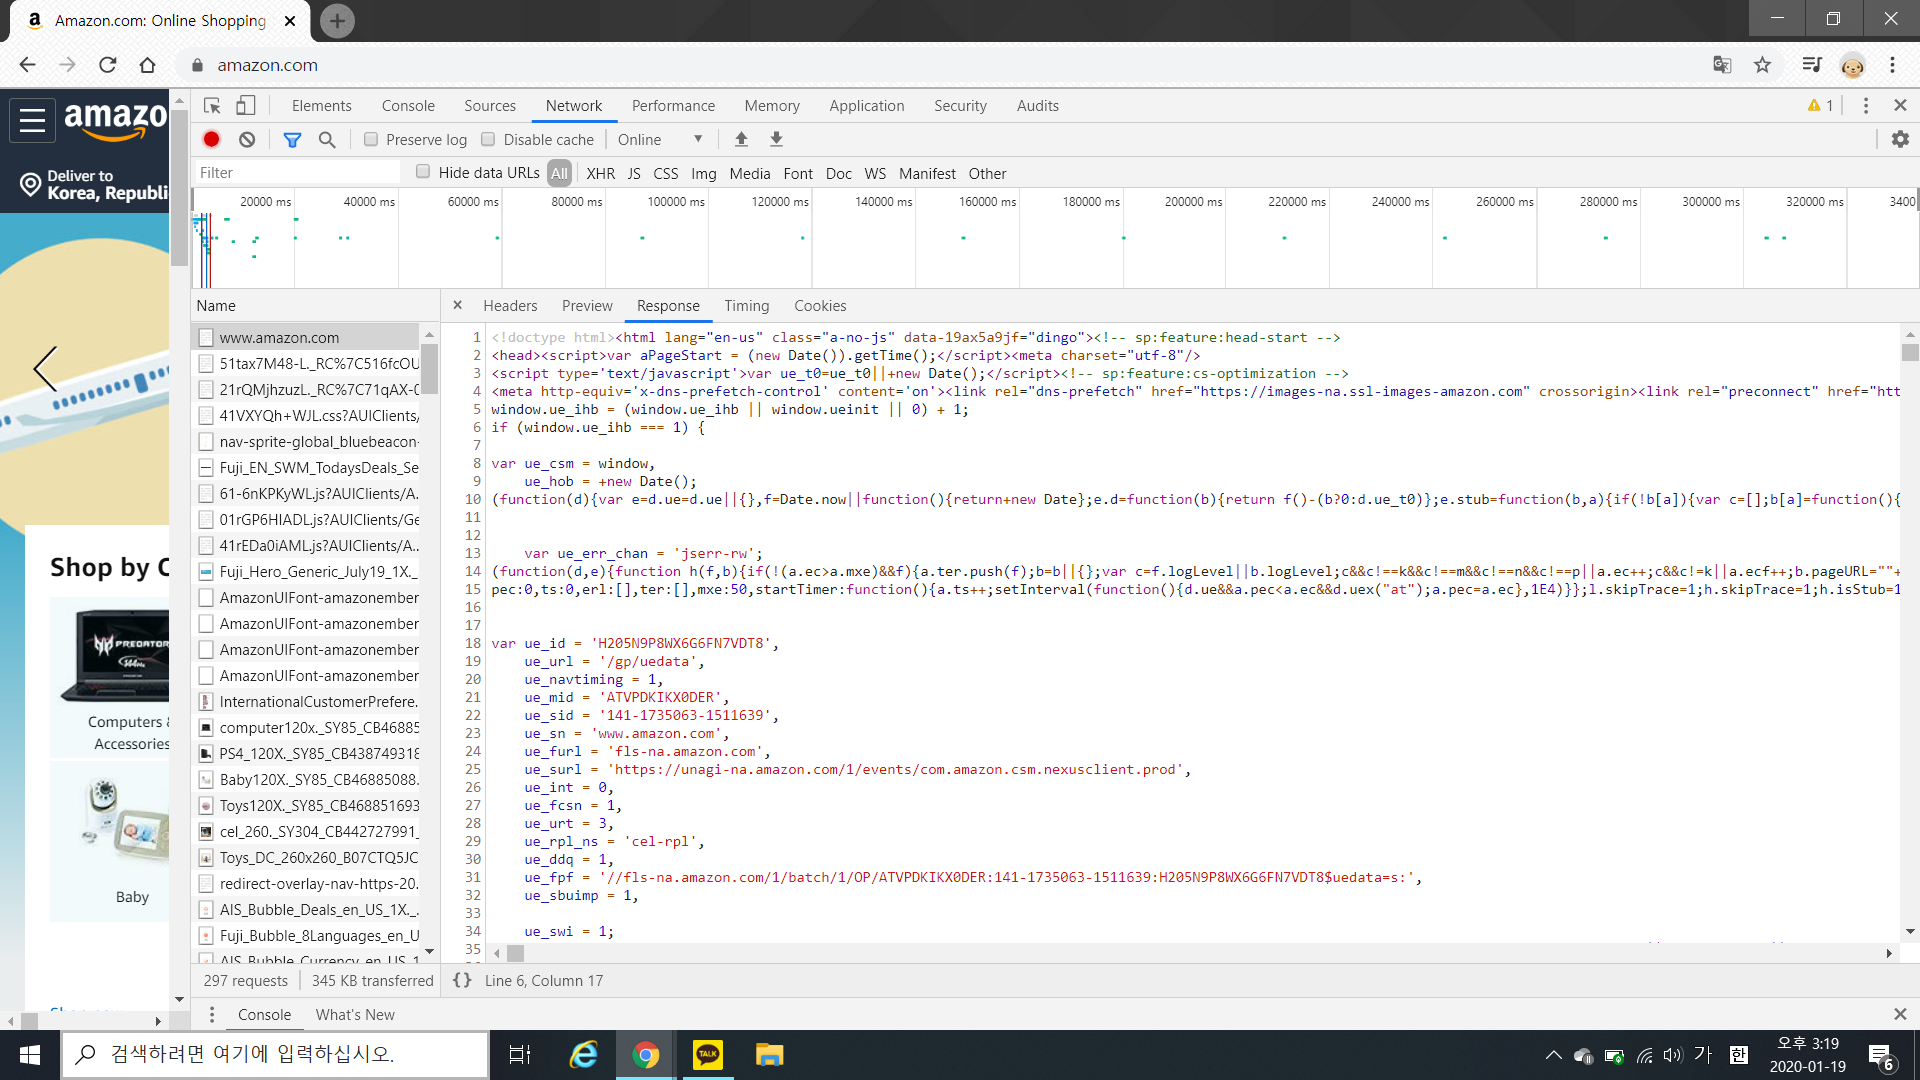Select the inspect element picker icon
The width and height of the screenshot is (1920, 1080).
click(212, 106)
